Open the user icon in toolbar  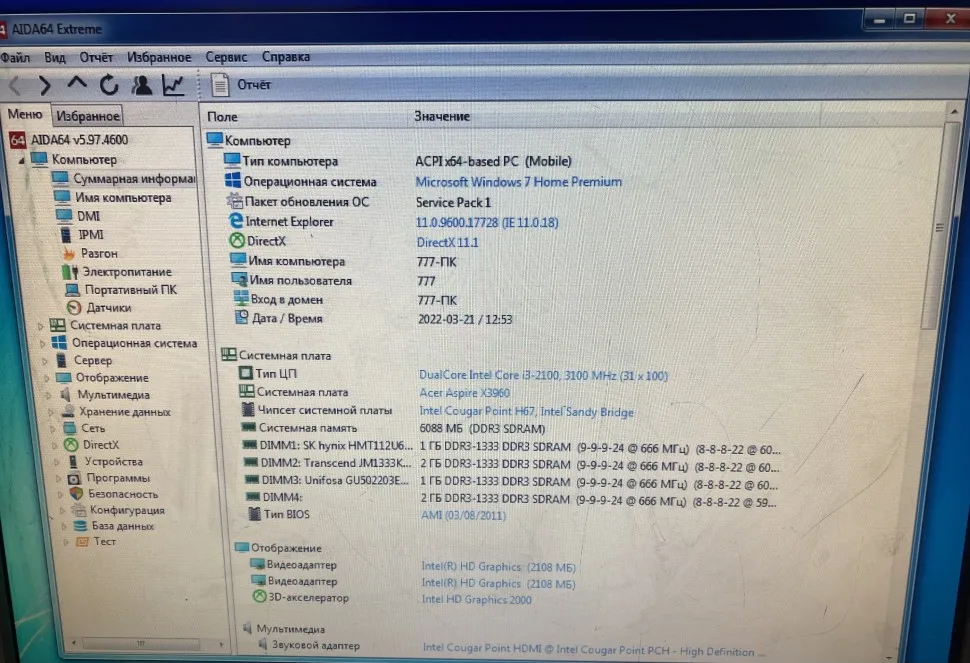[142, 85]
